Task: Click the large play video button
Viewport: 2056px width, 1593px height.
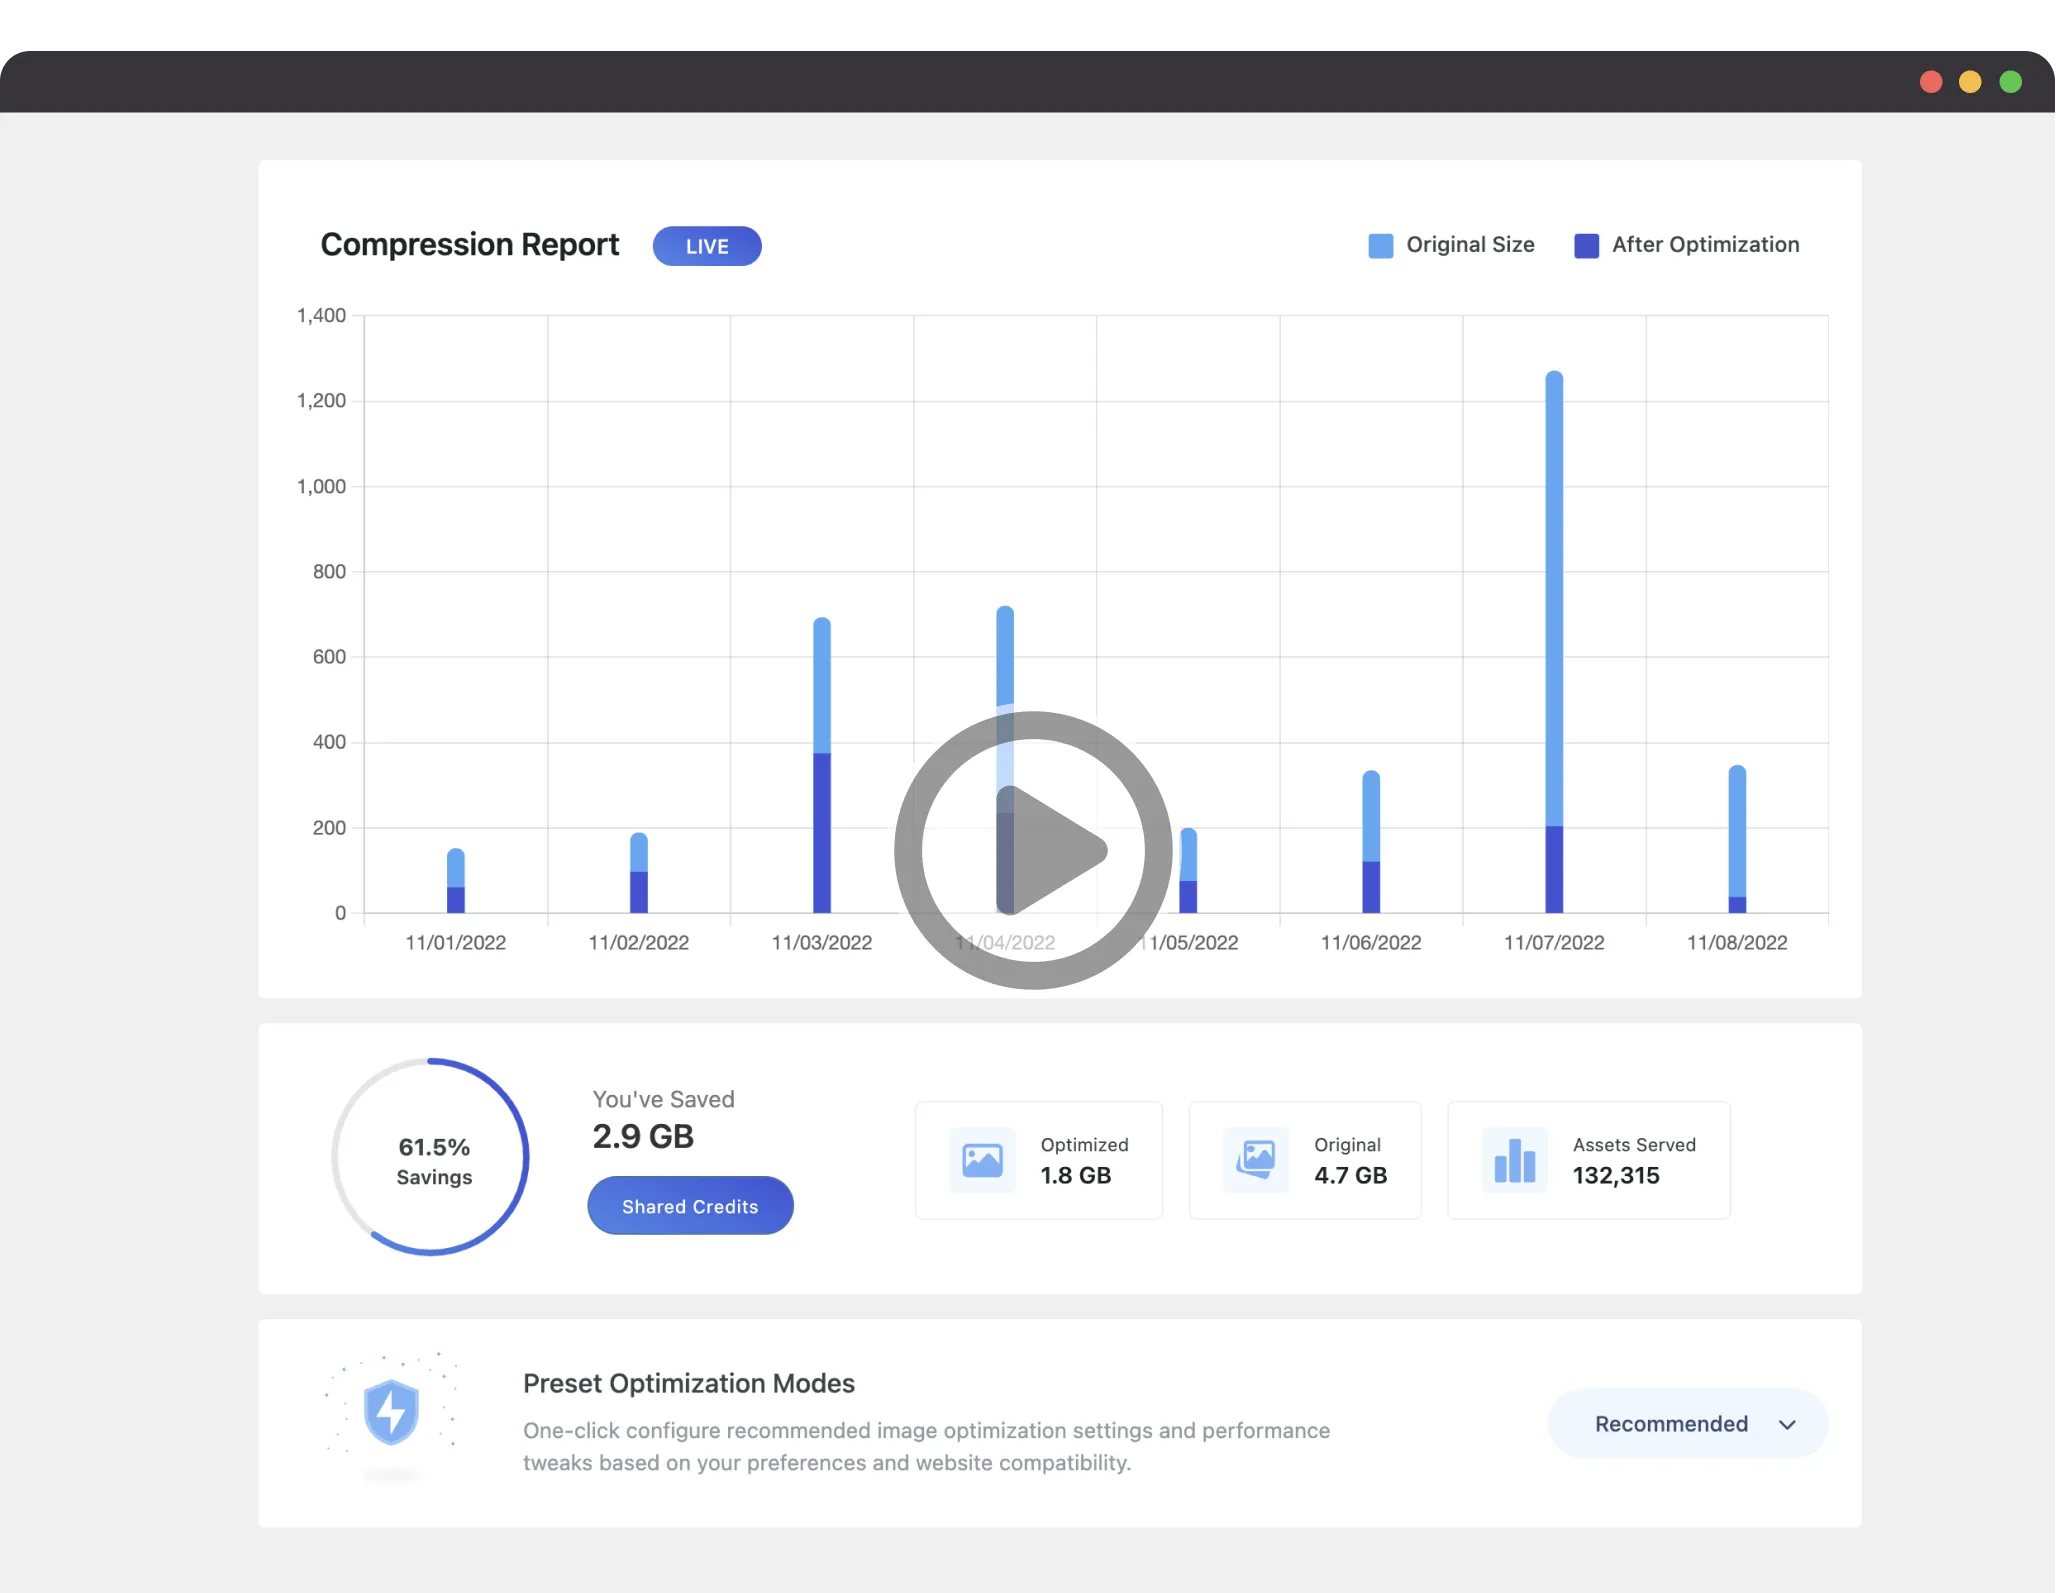Action: click(1033, 850)
